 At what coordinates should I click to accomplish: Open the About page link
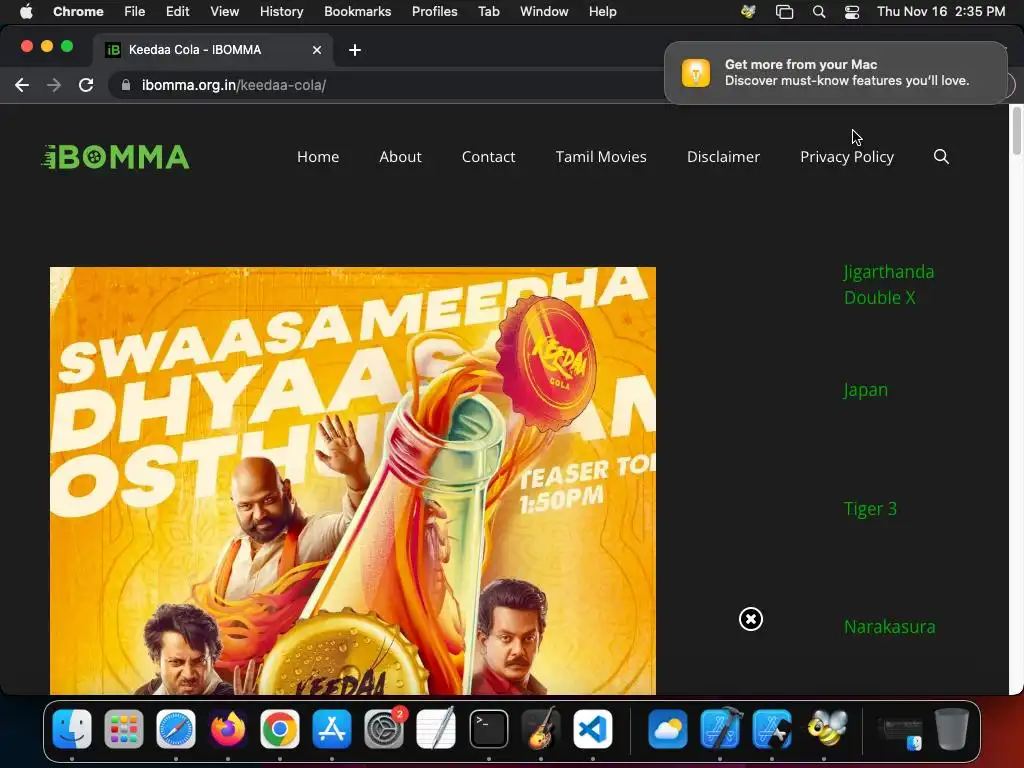tap(400, 157)
